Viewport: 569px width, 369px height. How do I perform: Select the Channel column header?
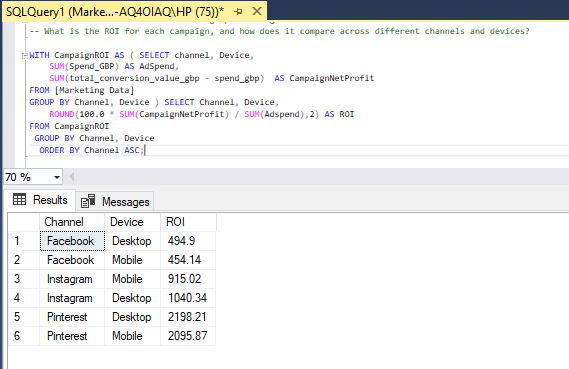72,222
